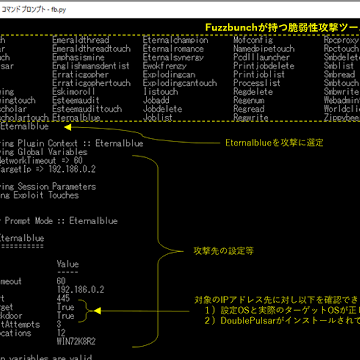Click the Englishmansdentist plugin name
360x360 pixels.
91,66
